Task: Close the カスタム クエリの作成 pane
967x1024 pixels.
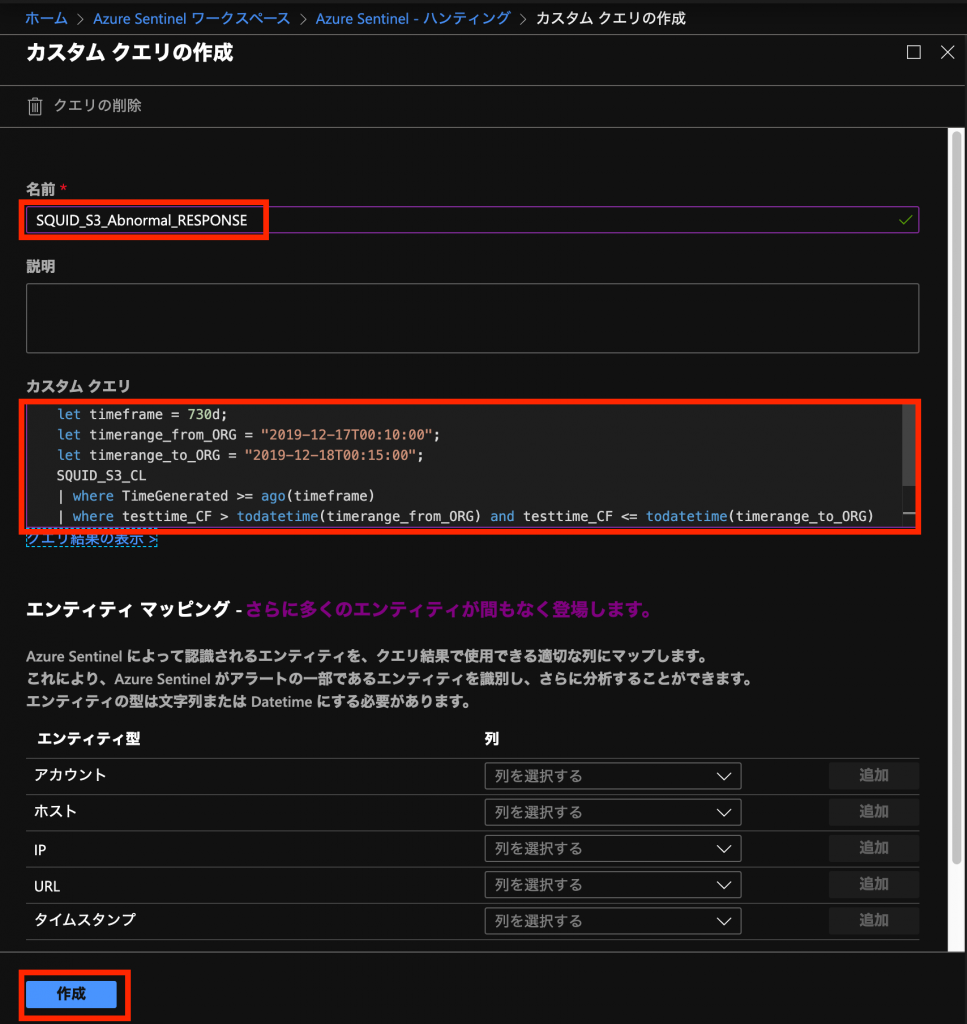Action: [x=947, y=52]
